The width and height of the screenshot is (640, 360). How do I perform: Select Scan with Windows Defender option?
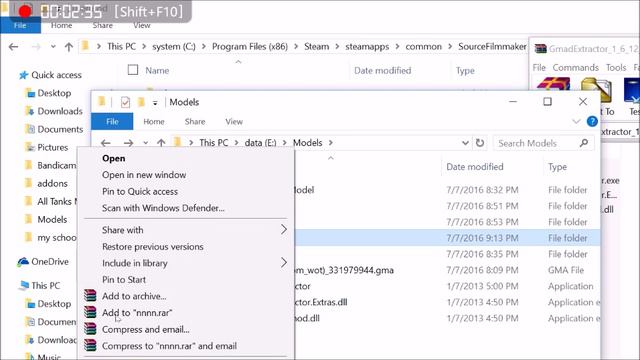click(163, 208)
